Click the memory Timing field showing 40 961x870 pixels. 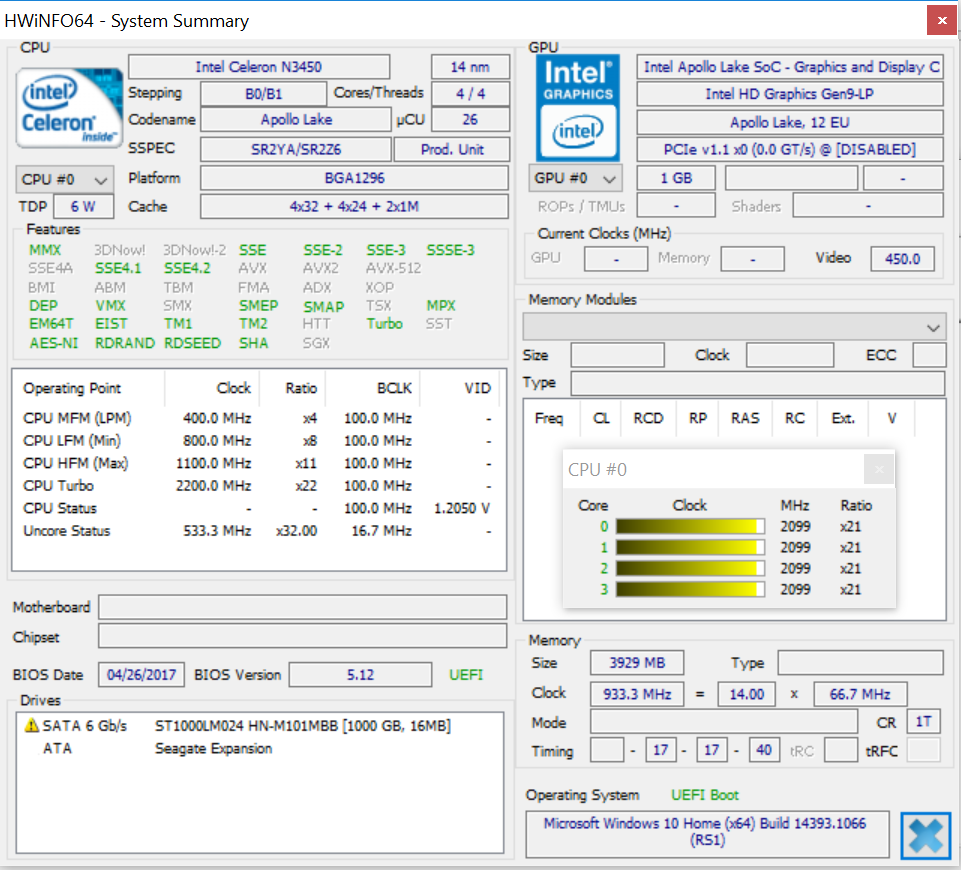[x=764, y=750]
